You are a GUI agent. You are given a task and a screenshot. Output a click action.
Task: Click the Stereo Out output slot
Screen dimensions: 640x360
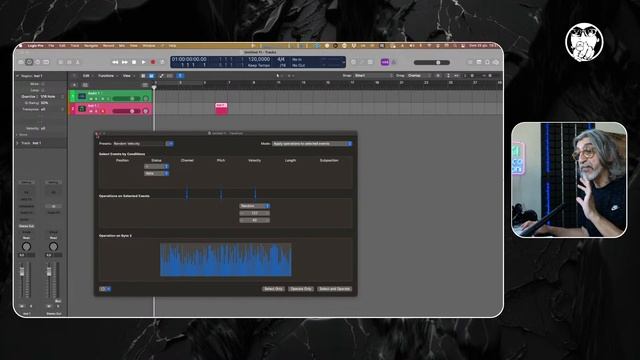pos(26,226)
